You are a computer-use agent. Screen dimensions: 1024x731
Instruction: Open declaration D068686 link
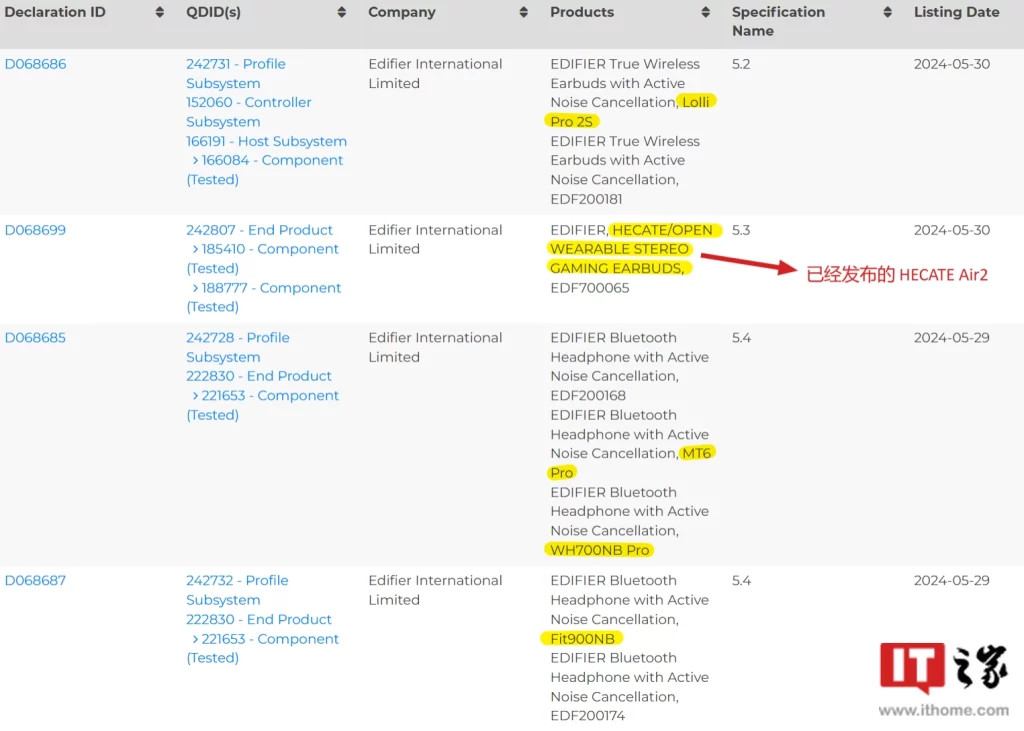[35, 64]
